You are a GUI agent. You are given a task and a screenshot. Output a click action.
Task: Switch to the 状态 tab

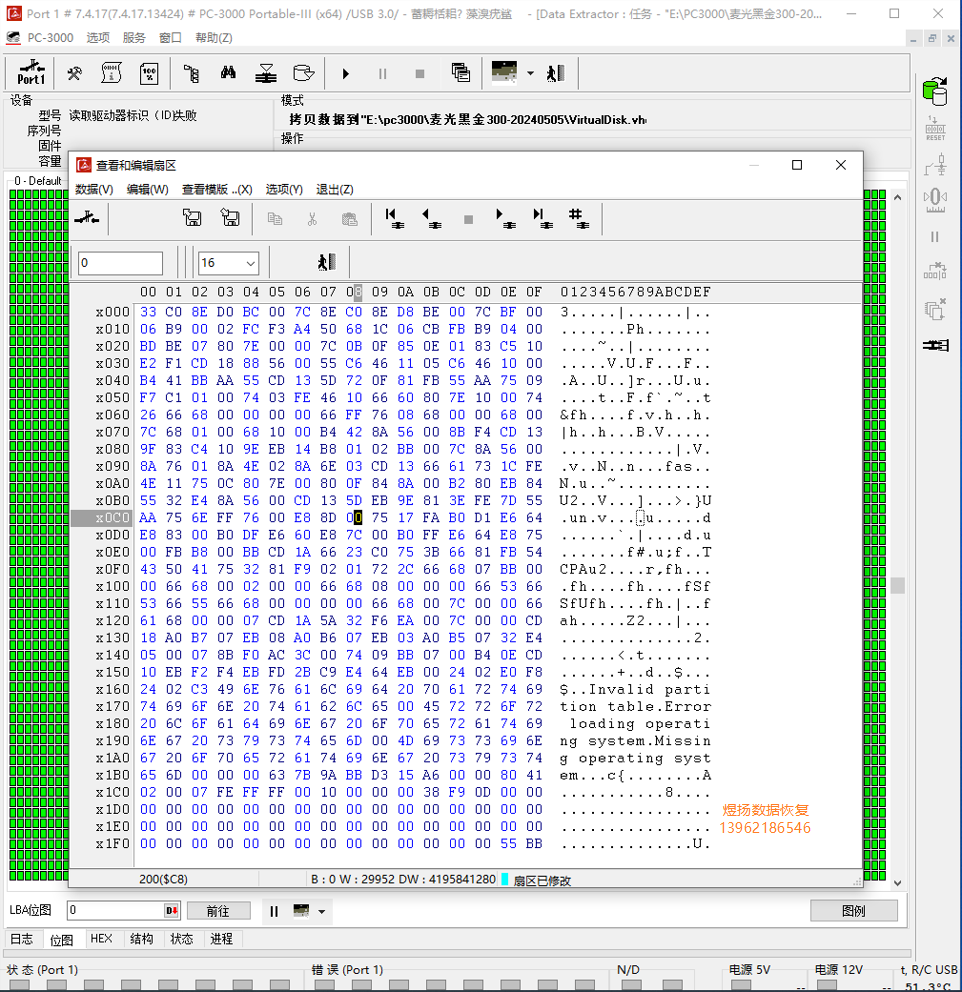(x=182, y=939)
